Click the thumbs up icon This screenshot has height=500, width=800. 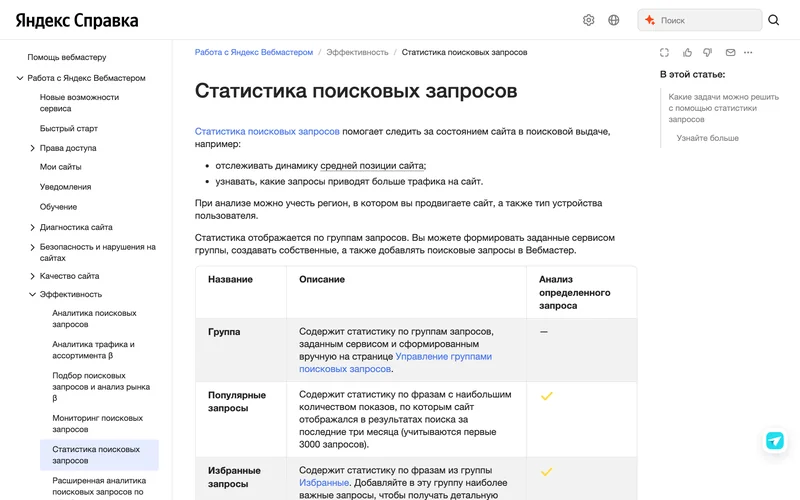tap(687, 53)
